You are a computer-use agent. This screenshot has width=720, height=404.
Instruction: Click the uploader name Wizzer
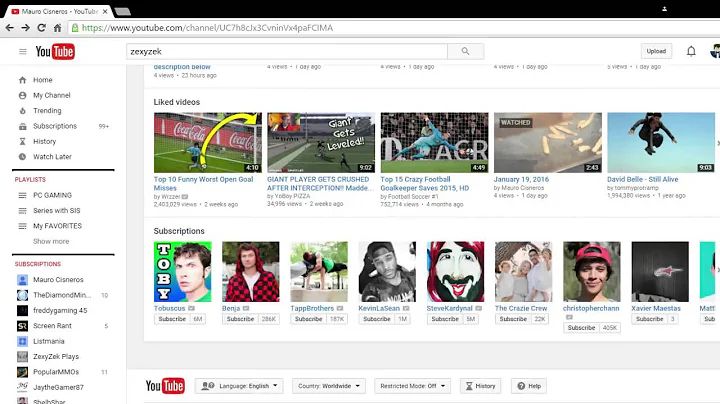pyautogui.click(x=170, y=197)
